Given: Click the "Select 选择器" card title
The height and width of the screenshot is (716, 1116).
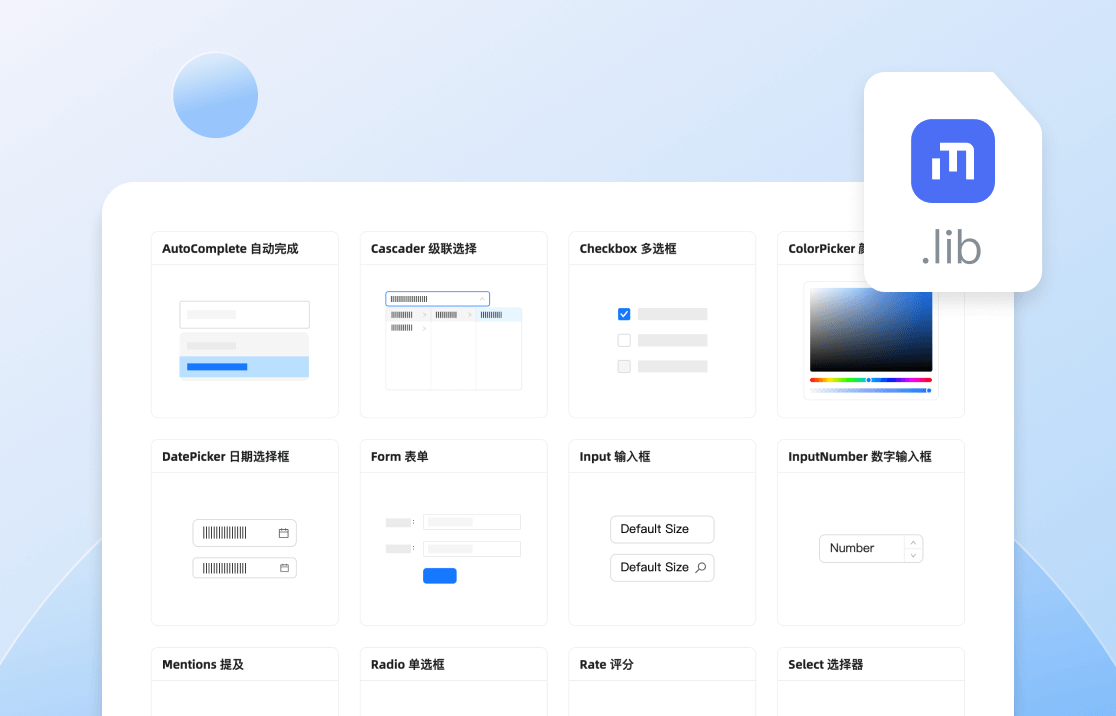Looking at the screenshot, I should [826, 664].
